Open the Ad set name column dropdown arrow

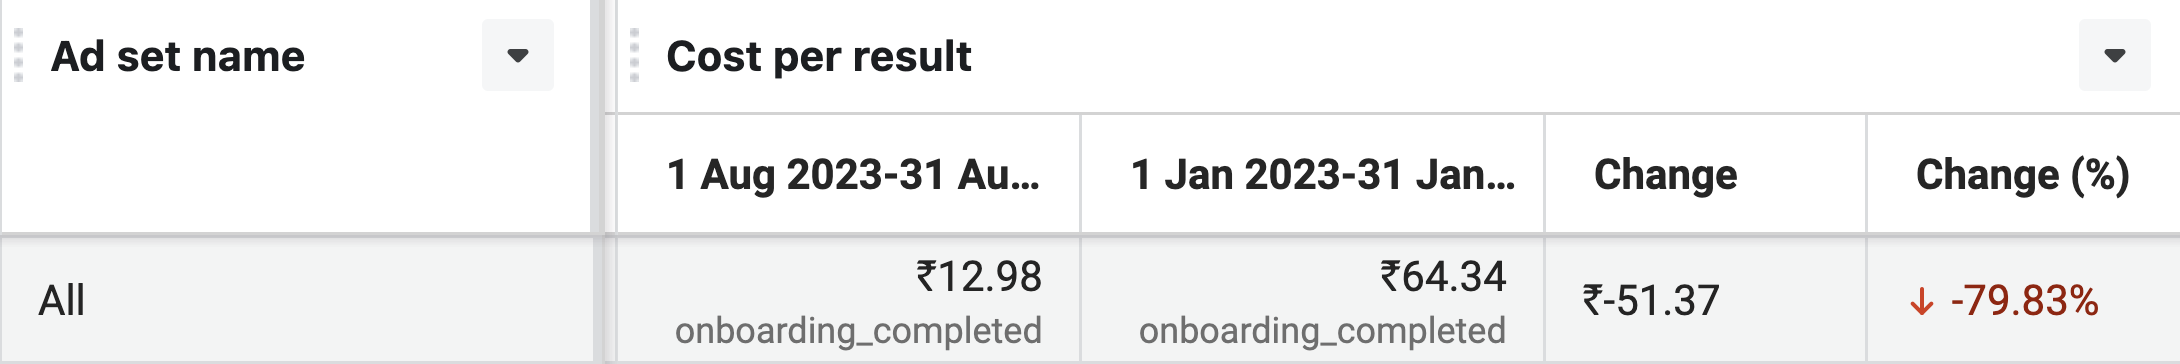point(517,55)
